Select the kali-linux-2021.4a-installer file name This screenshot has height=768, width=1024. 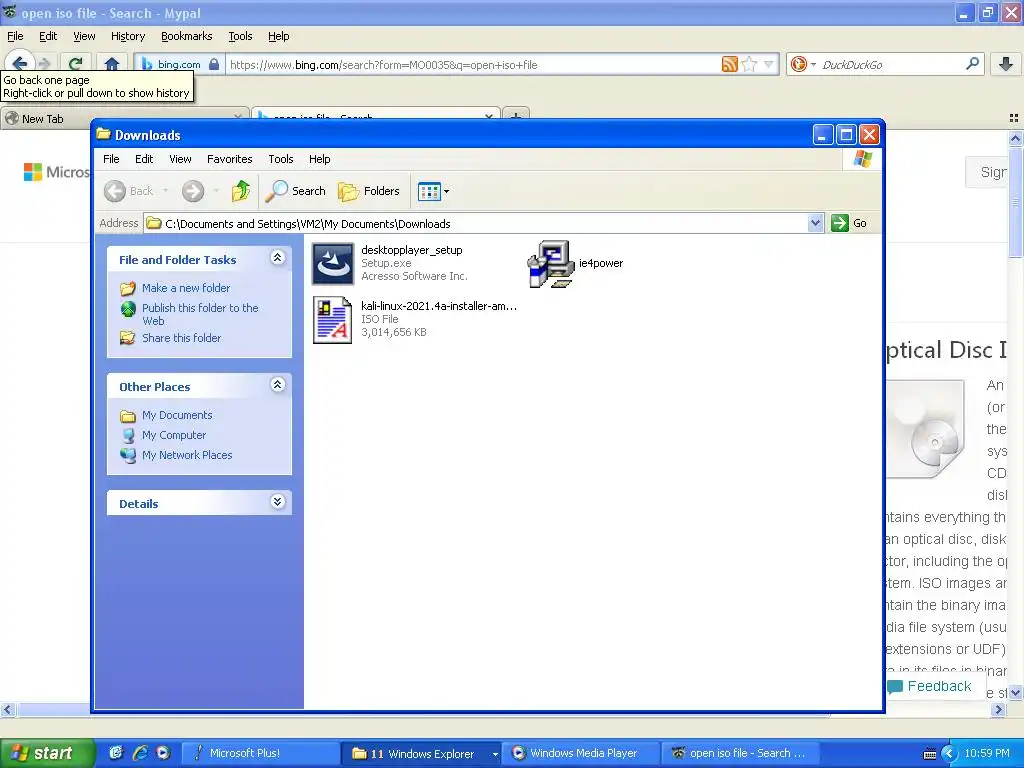[x=439, y=306]
